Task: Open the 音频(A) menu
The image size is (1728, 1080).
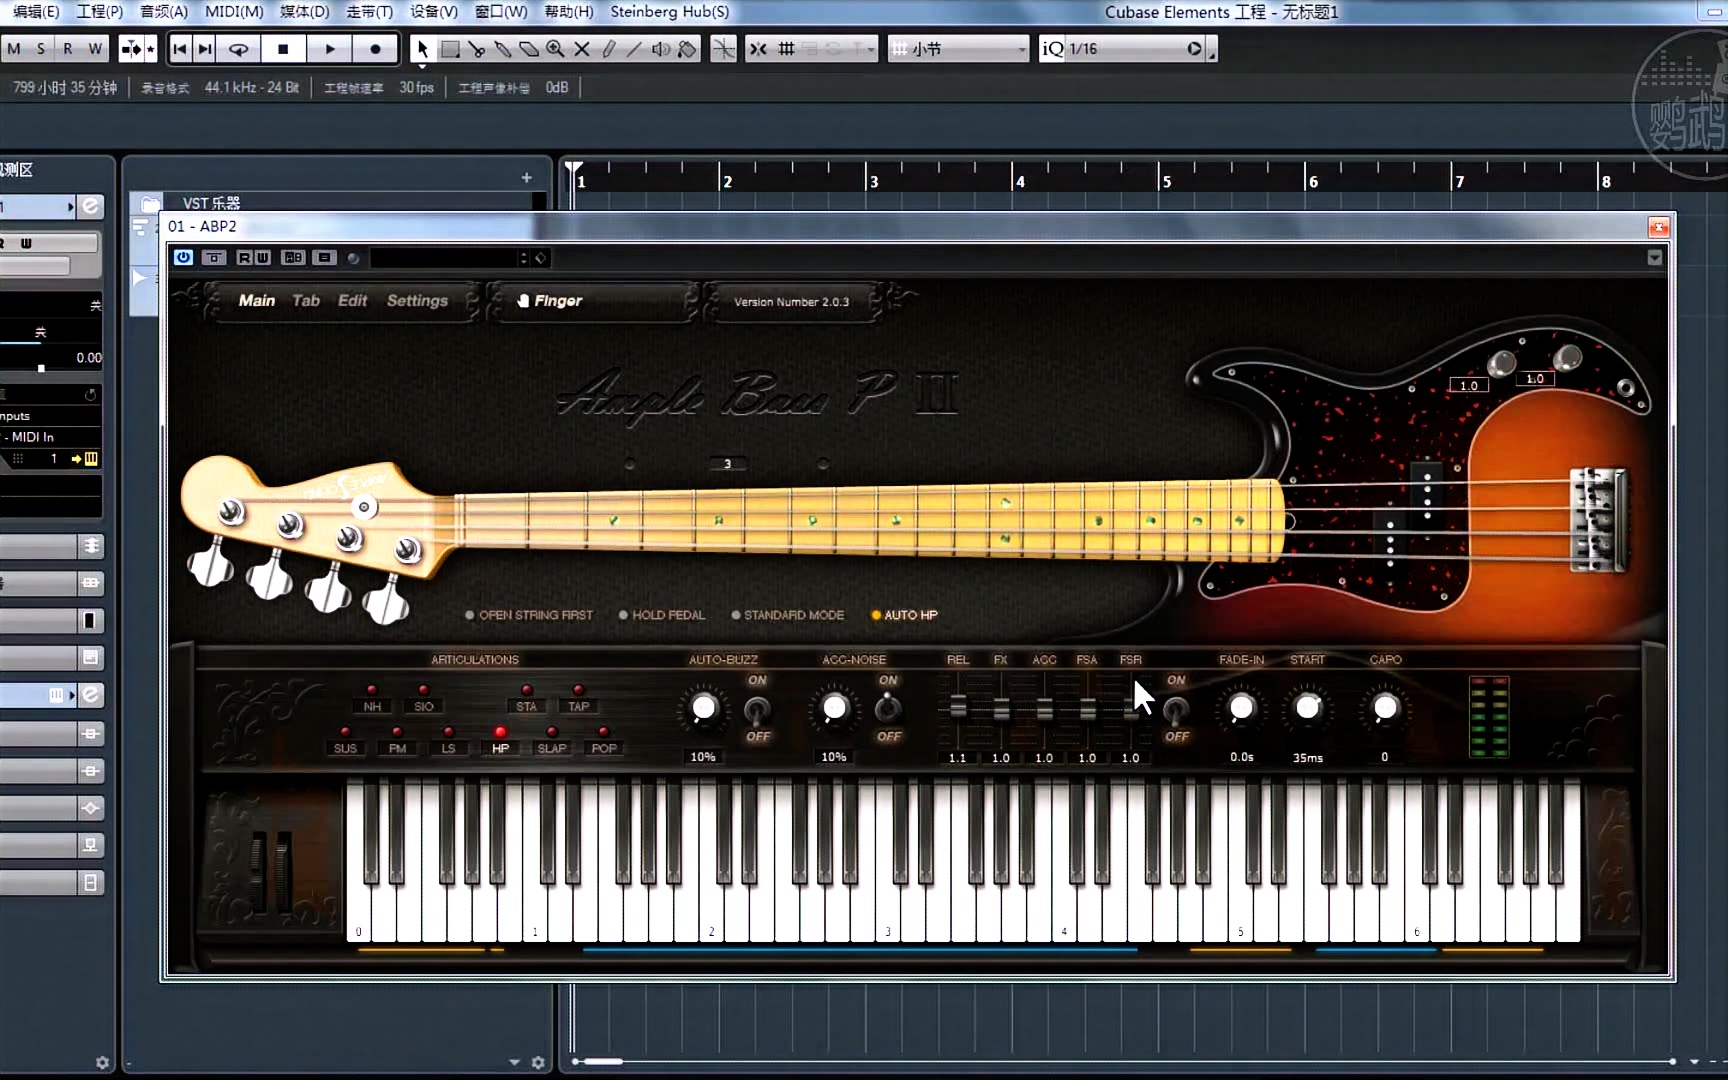Action: pos(164,12)
